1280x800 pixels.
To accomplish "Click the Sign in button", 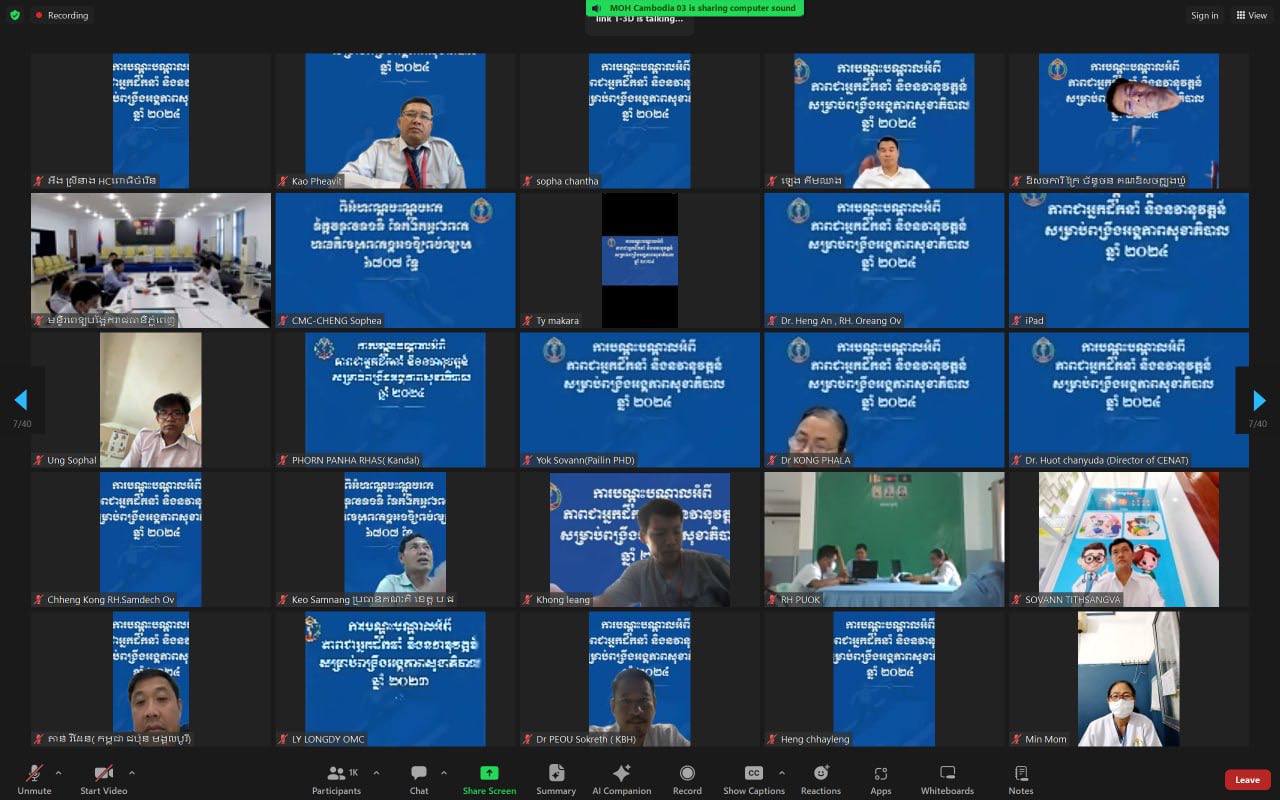I will (x=1204, y=15).
